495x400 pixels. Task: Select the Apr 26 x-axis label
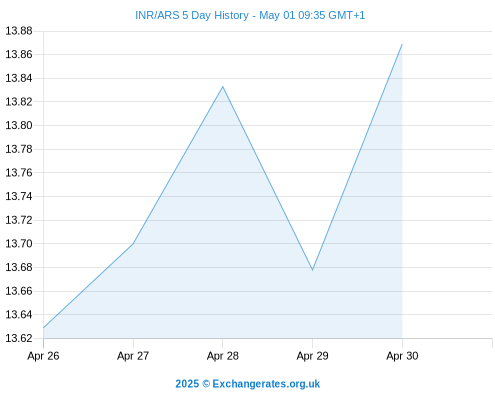point(43,356)
